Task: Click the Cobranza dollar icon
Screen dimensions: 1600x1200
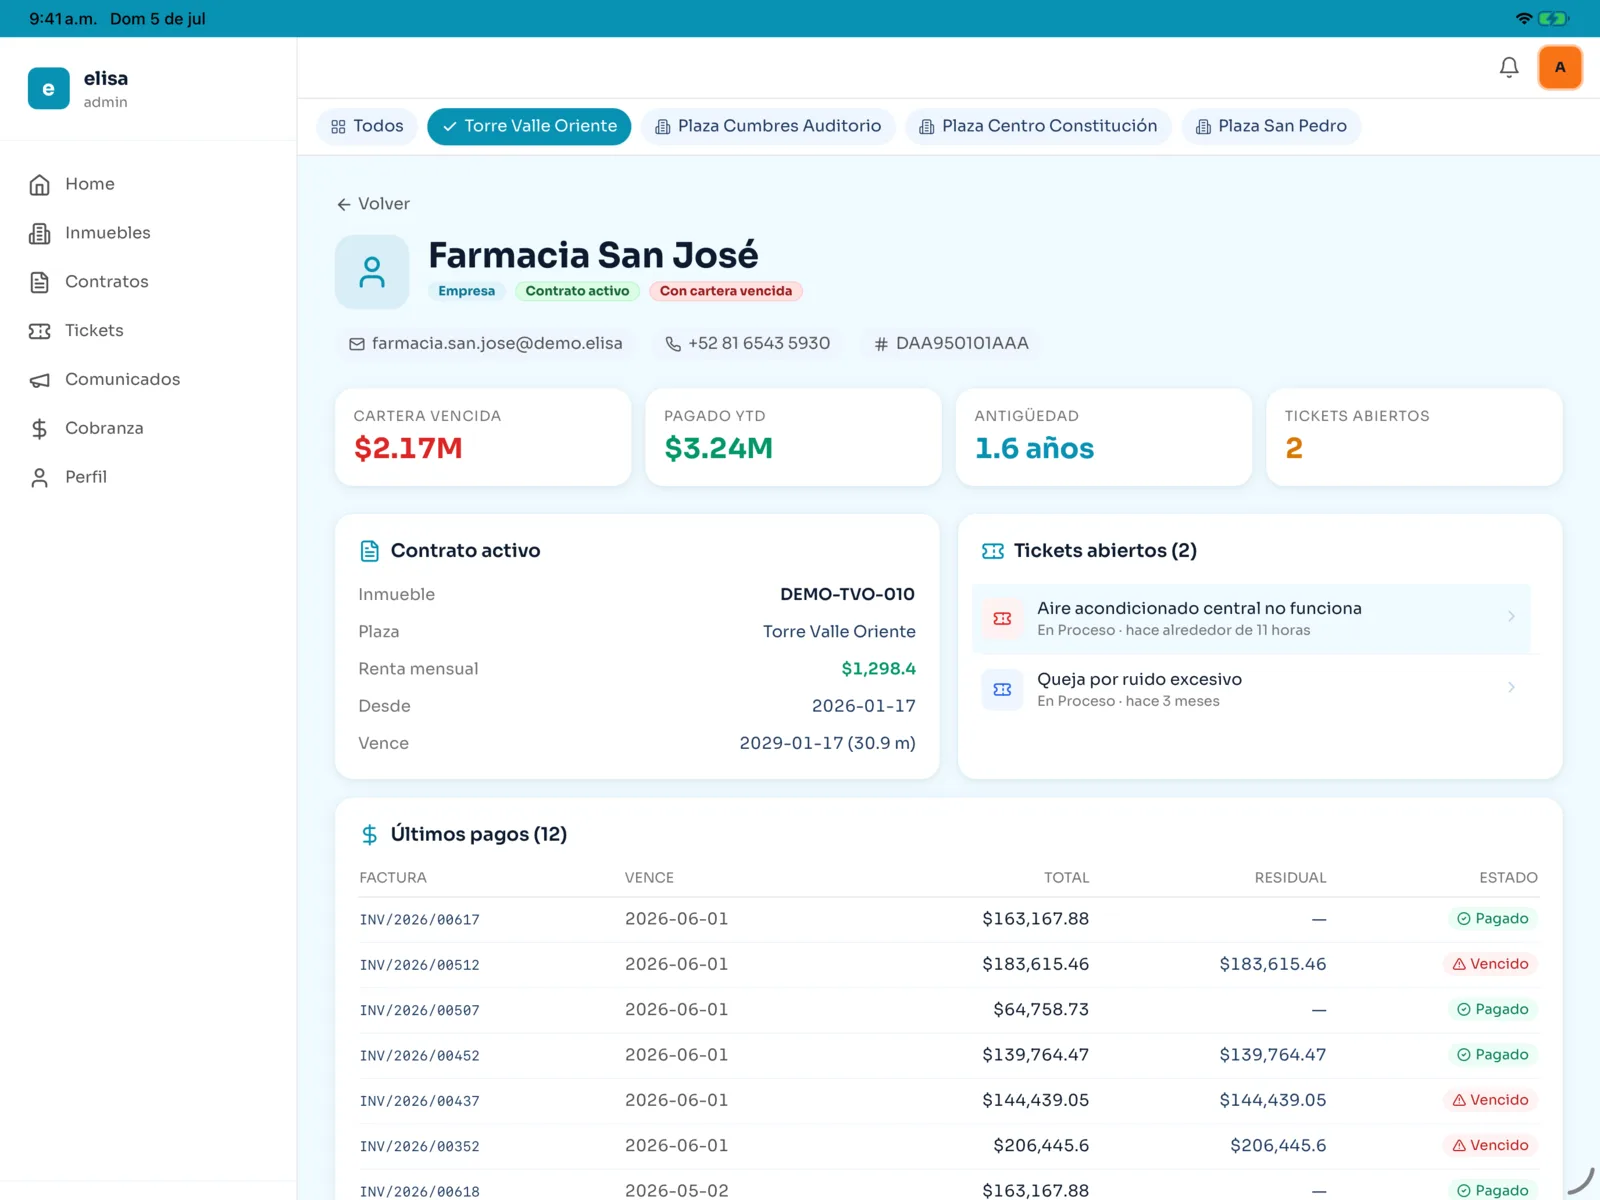Action: tap(40, 429)
